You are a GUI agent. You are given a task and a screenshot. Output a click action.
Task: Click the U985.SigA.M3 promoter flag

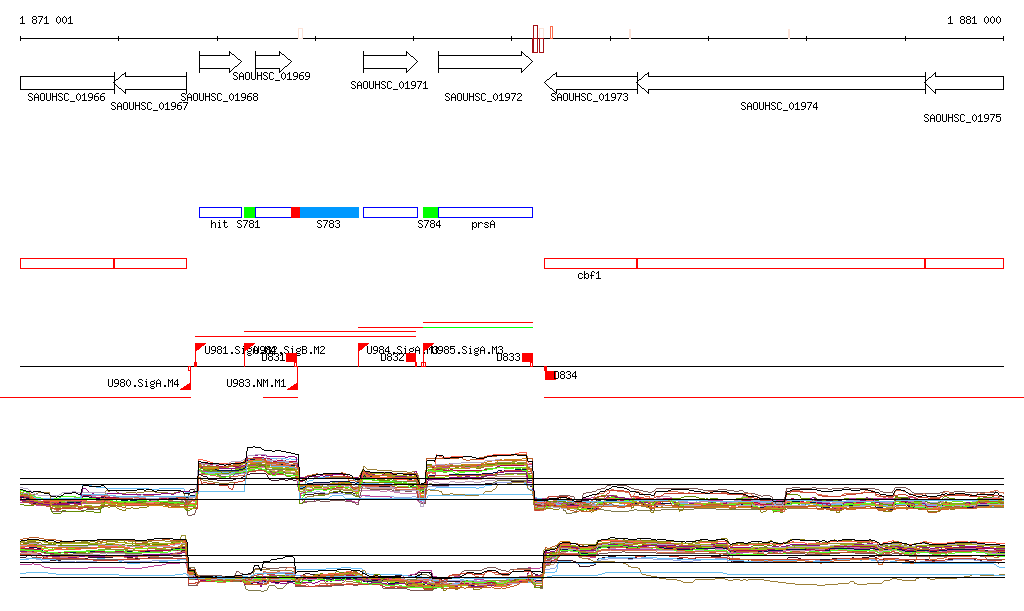(x=428, y=349)
